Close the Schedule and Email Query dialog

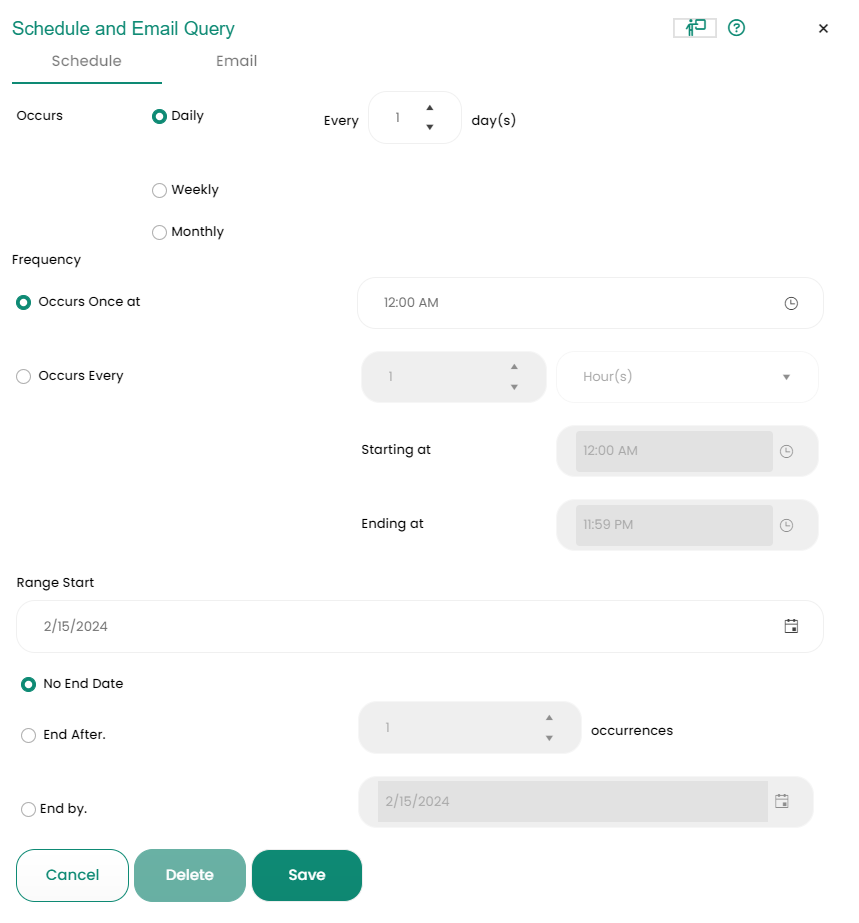pyautogui.click(x=823, y=29)
